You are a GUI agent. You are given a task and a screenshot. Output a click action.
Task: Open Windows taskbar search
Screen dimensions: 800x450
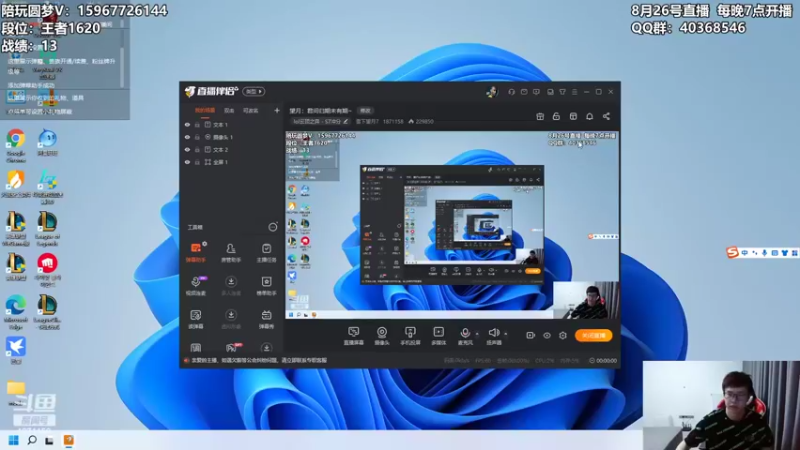coord(32,440)
